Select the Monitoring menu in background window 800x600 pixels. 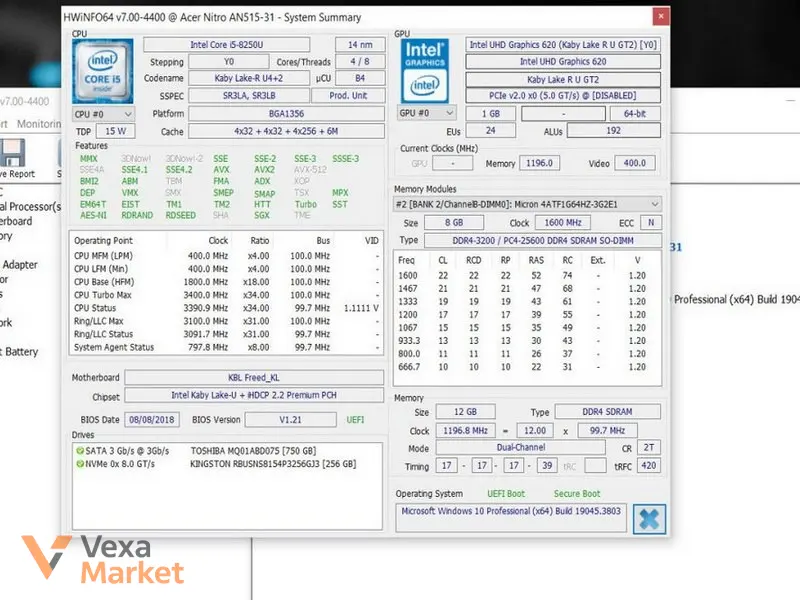[x=39, y=124]
